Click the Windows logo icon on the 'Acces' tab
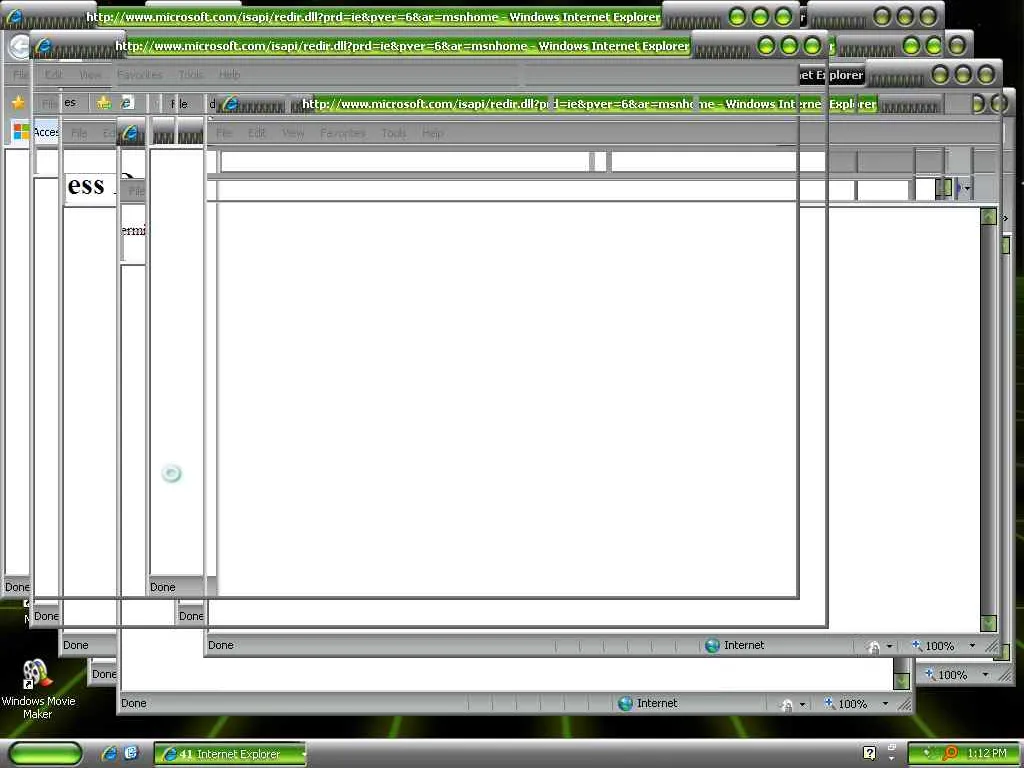 tap(21, 132)
